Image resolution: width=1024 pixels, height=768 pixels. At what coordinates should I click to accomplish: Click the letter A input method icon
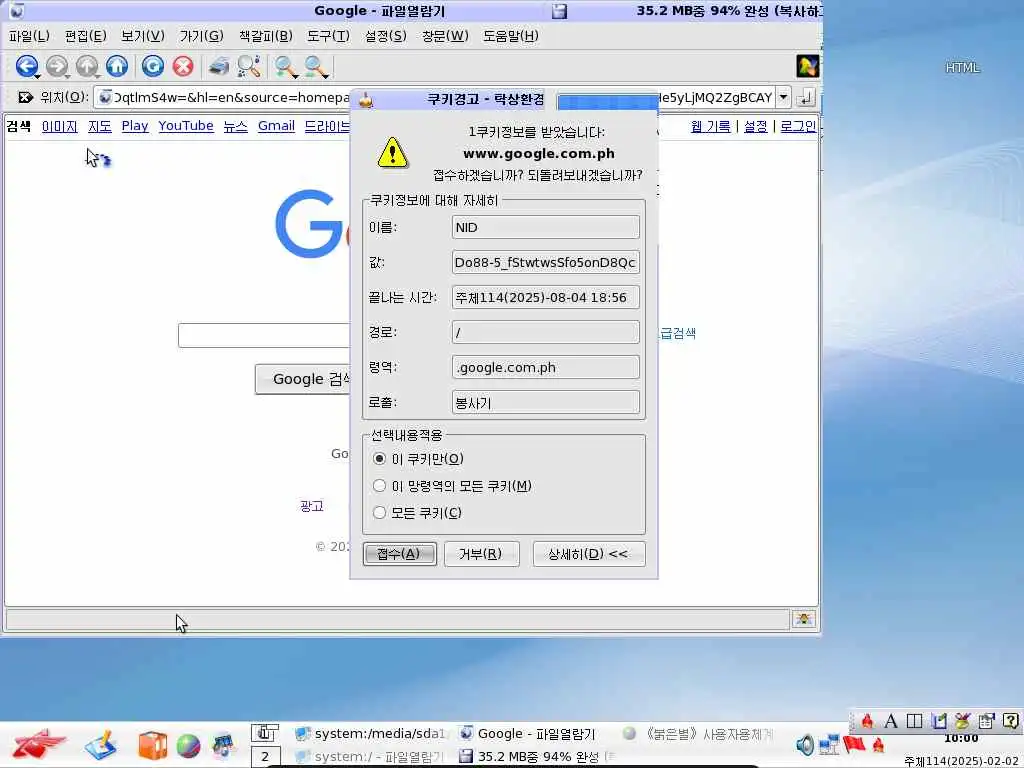891,721
